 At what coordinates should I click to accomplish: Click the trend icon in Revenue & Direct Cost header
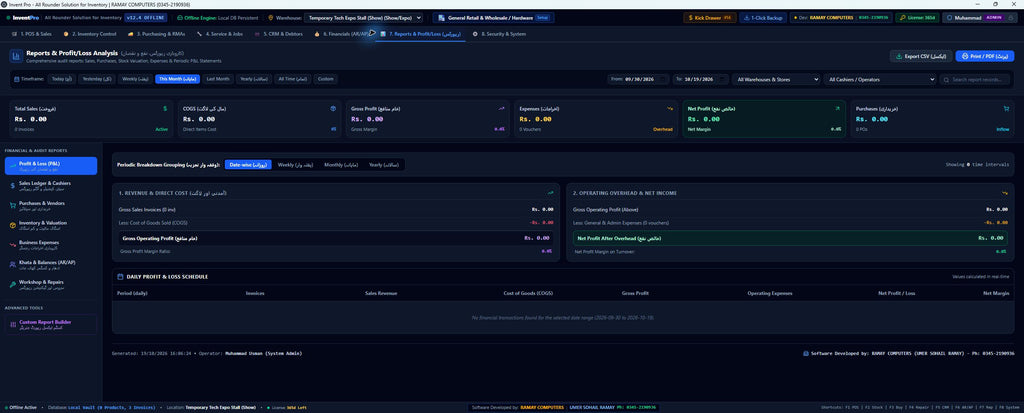tap(551, 193)
